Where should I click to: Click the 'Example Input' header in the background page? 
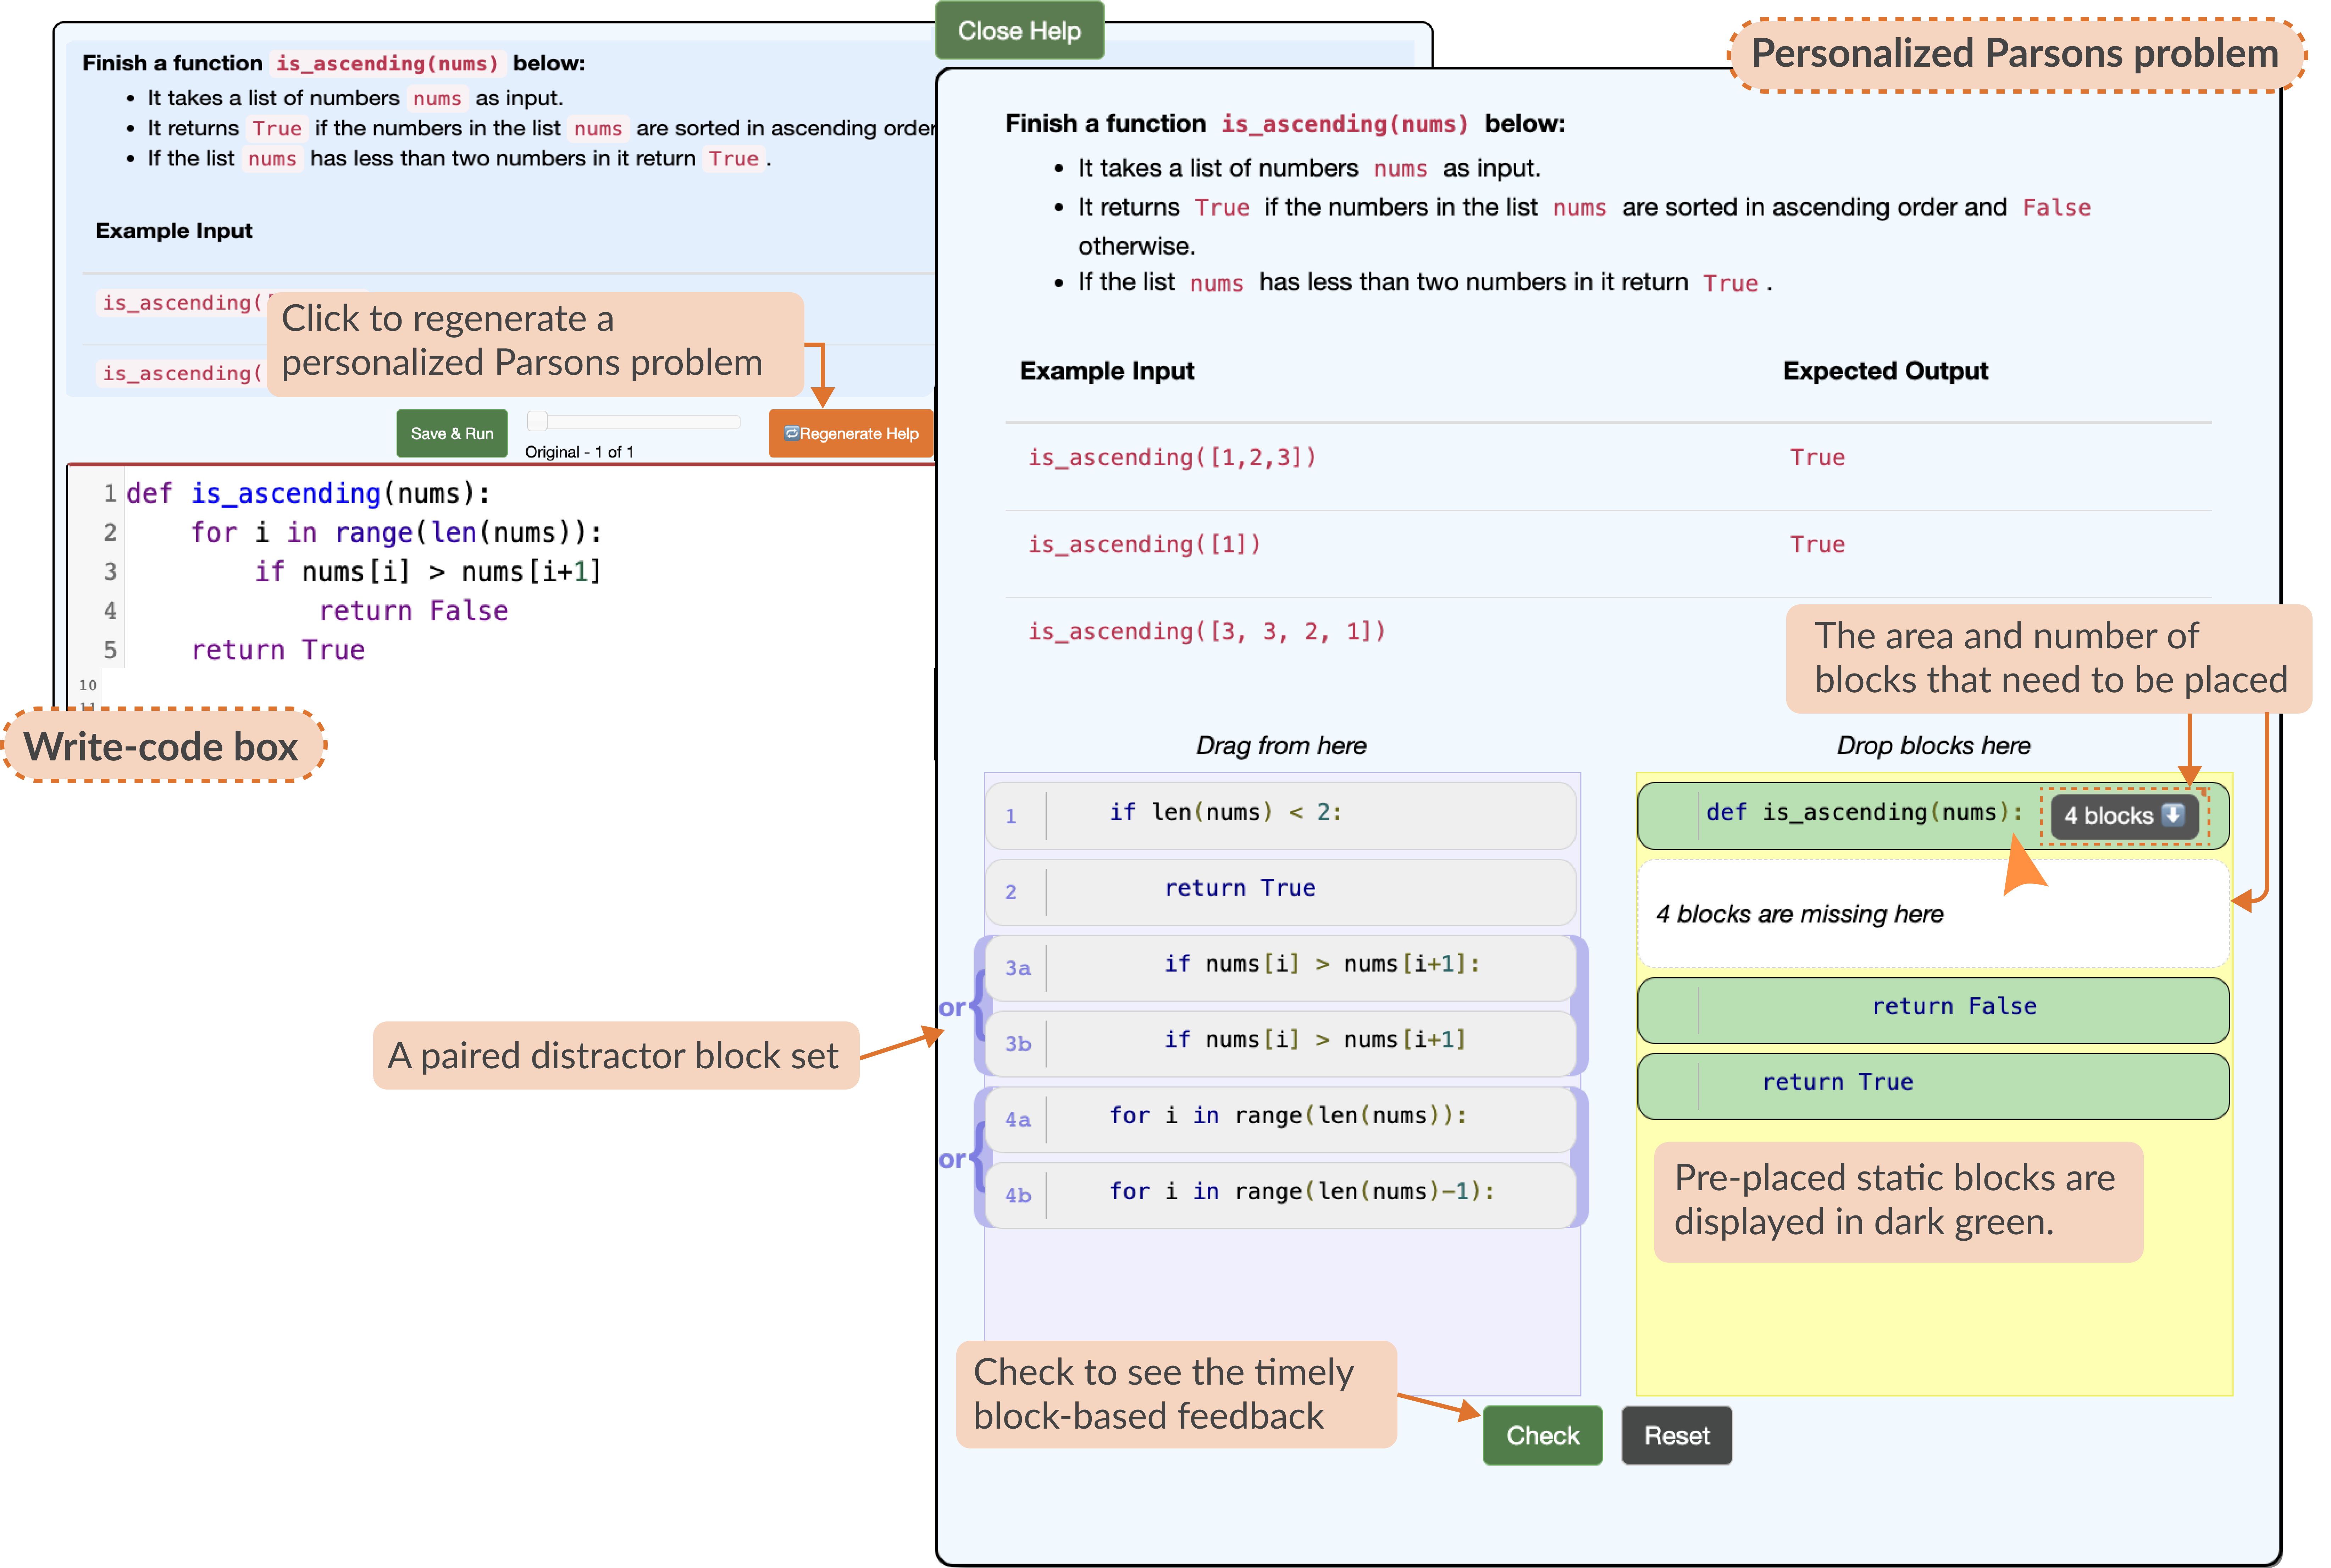click(174, 231)
